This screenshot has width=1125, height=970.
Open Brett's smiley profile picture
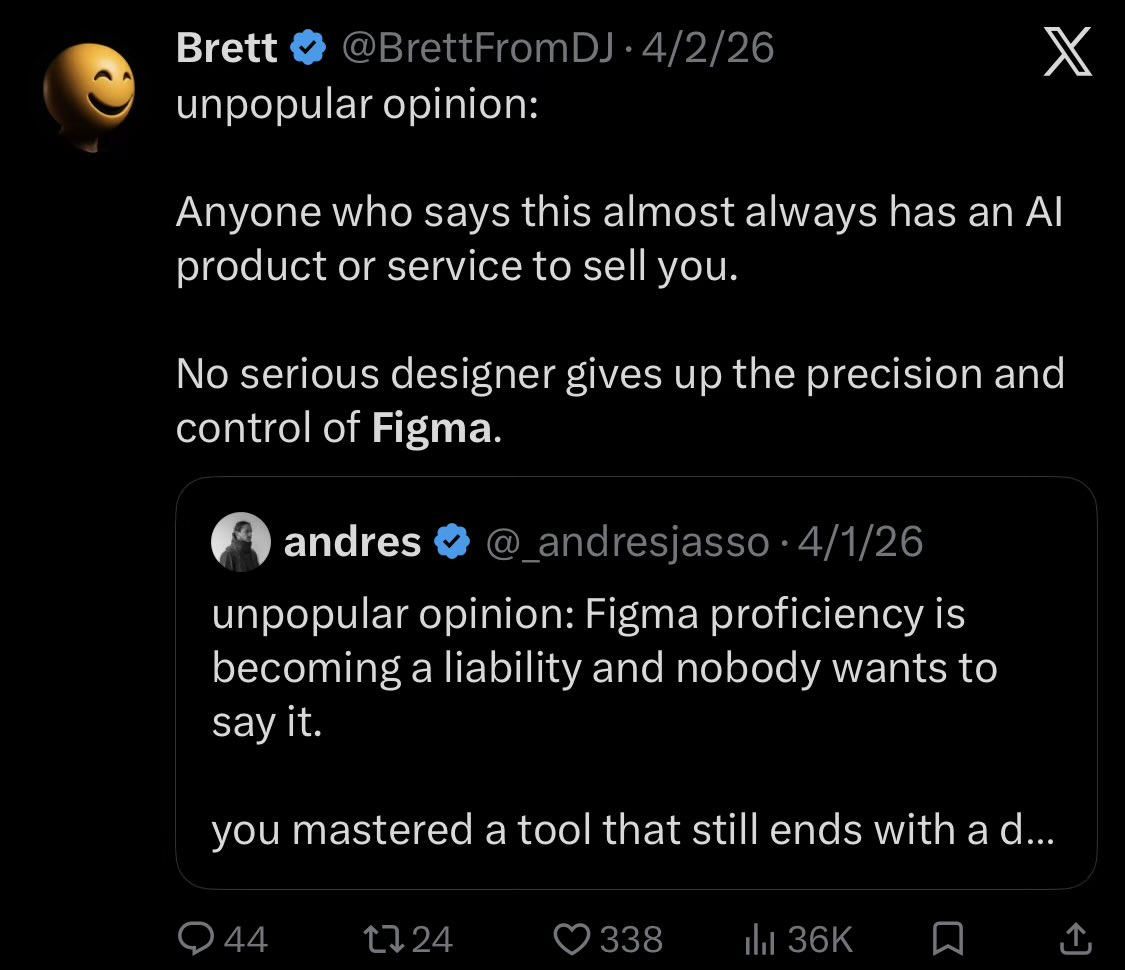(x=89, y=97)
